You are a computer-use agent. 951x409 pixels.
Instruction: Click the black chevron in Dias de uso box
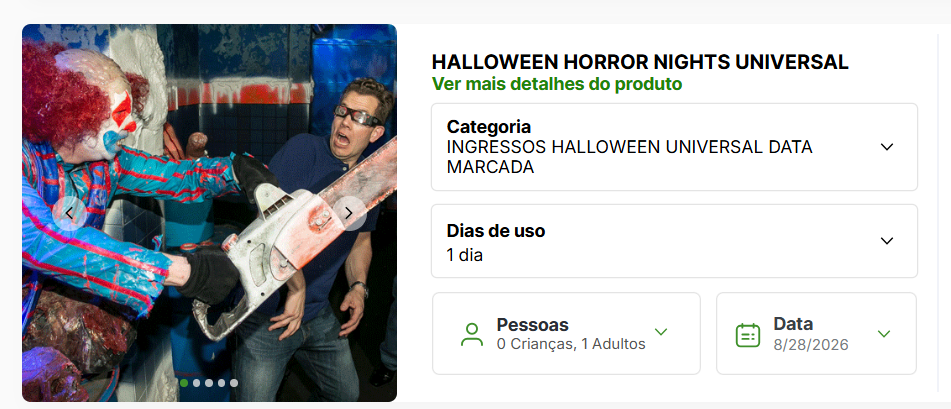pos(887,241)
